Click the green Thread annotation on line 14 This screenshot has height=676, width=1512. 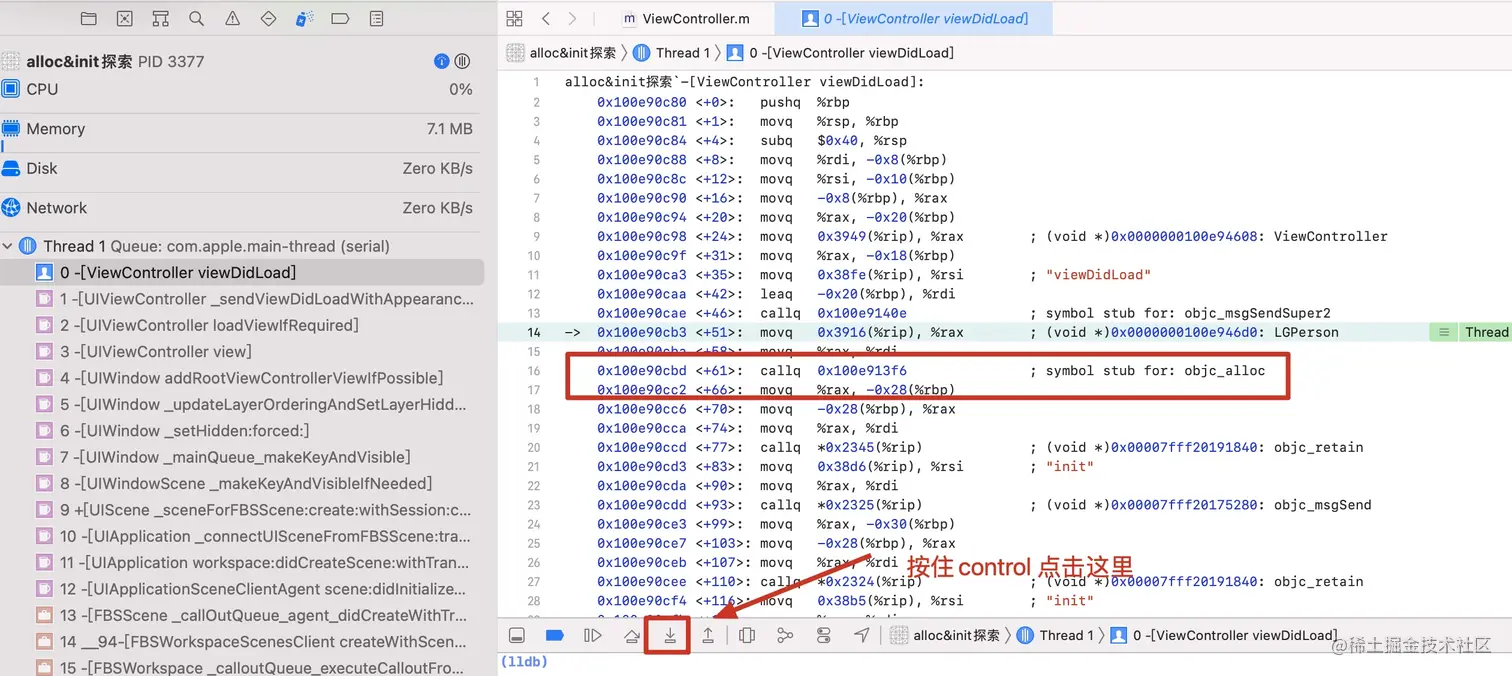[x=1470, y=332]
